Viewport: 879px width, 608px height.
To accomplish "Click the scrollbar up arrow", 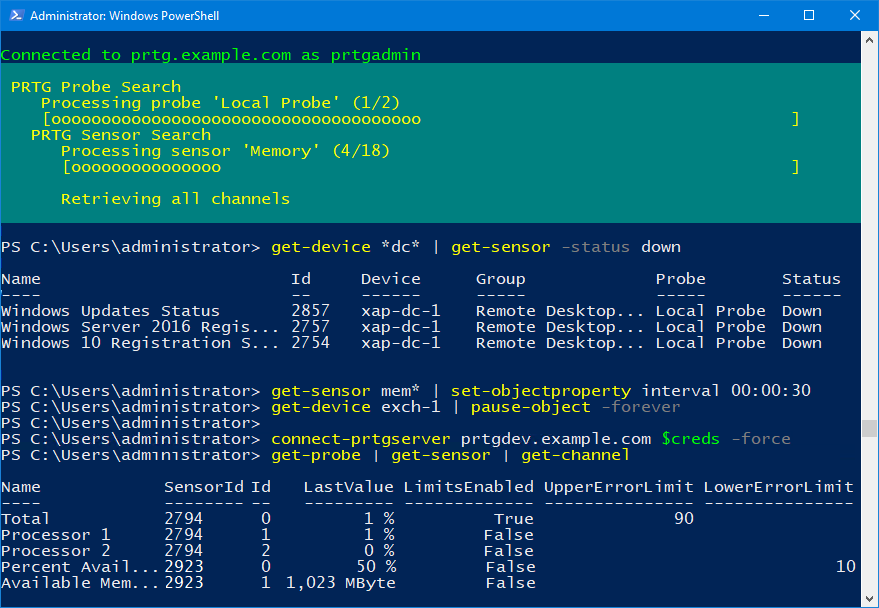I will pos(869,40).
